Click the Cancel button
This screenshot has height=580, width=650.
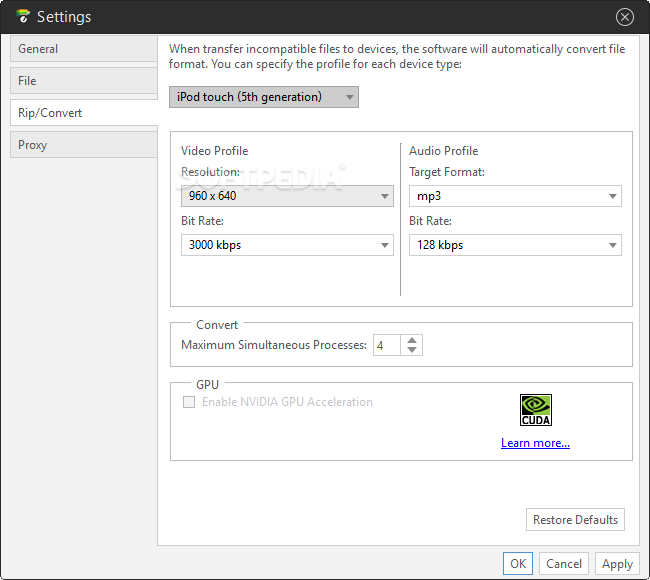click(x=564, y=564)
